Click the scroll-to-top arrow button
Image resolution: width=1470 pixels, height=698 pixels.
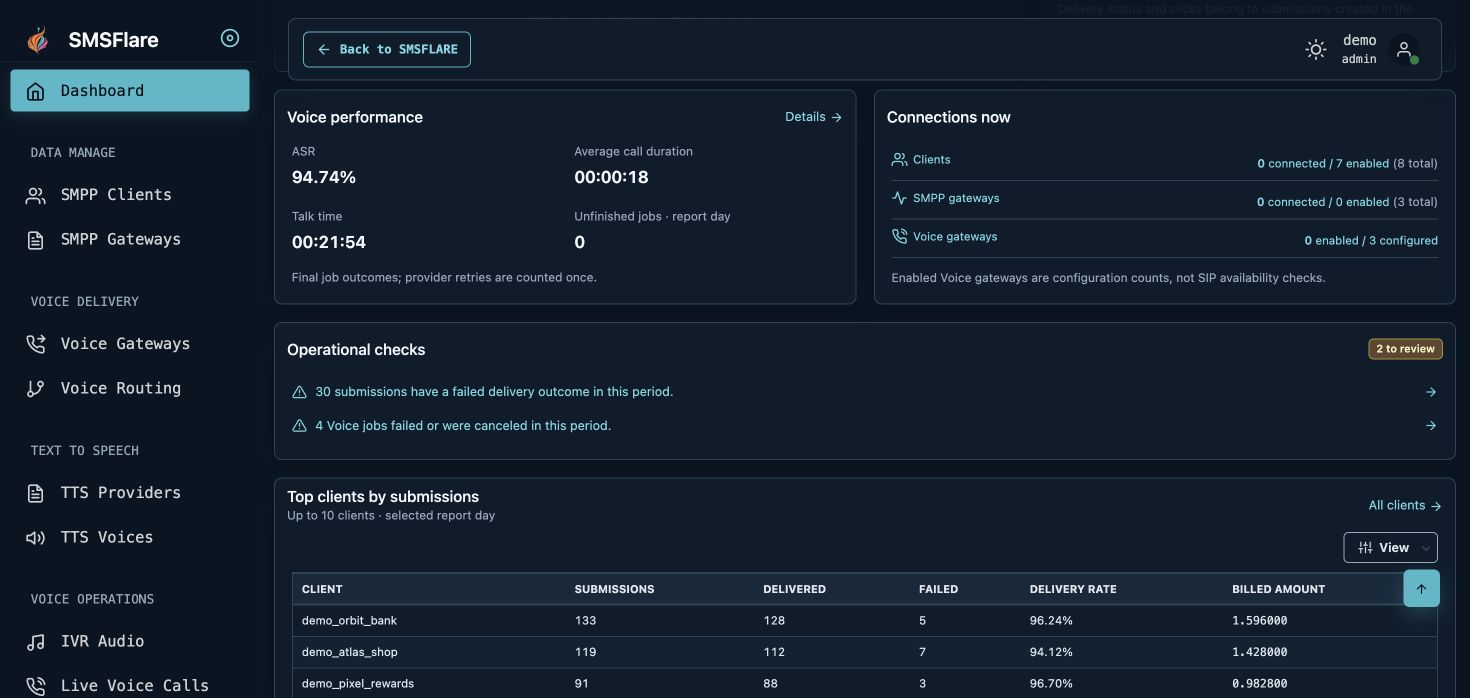pos(1421,589)
